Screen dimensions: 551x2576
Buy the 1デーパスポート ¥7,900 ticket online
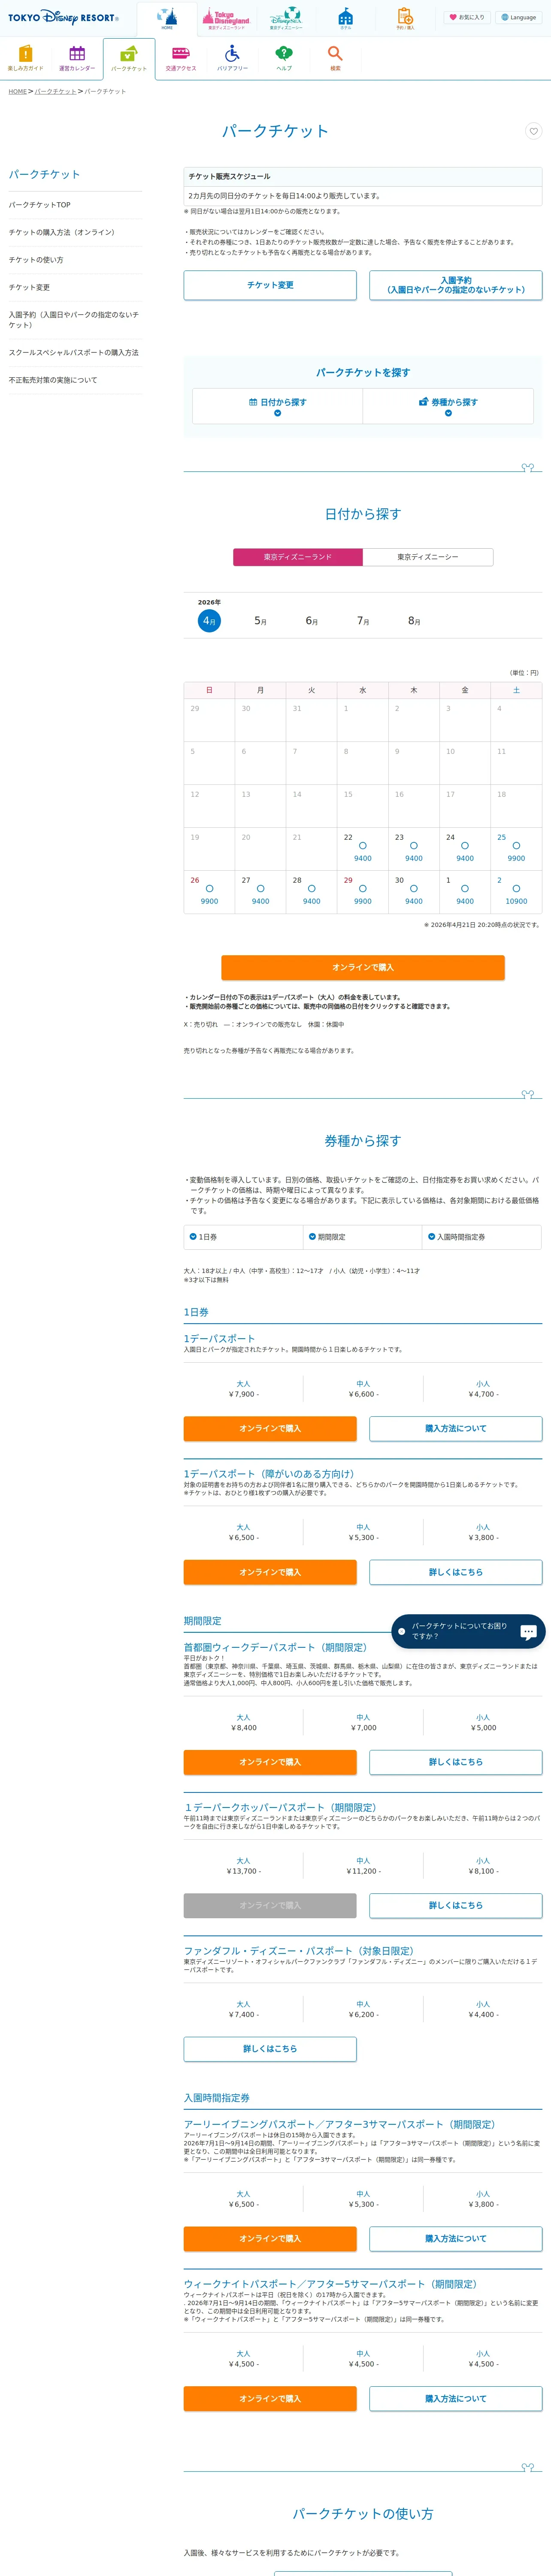click(270, 1429)
